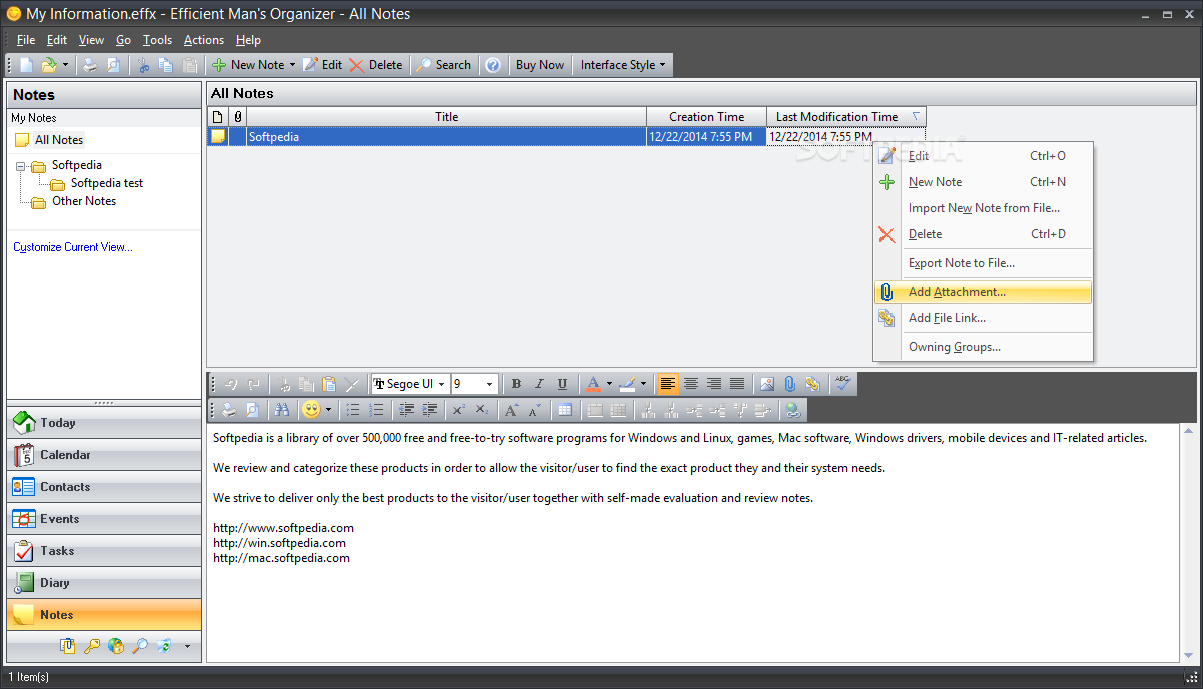Open the password manager key icon
This screenshot has height=689, width=1203.
(x=92, y=646)
